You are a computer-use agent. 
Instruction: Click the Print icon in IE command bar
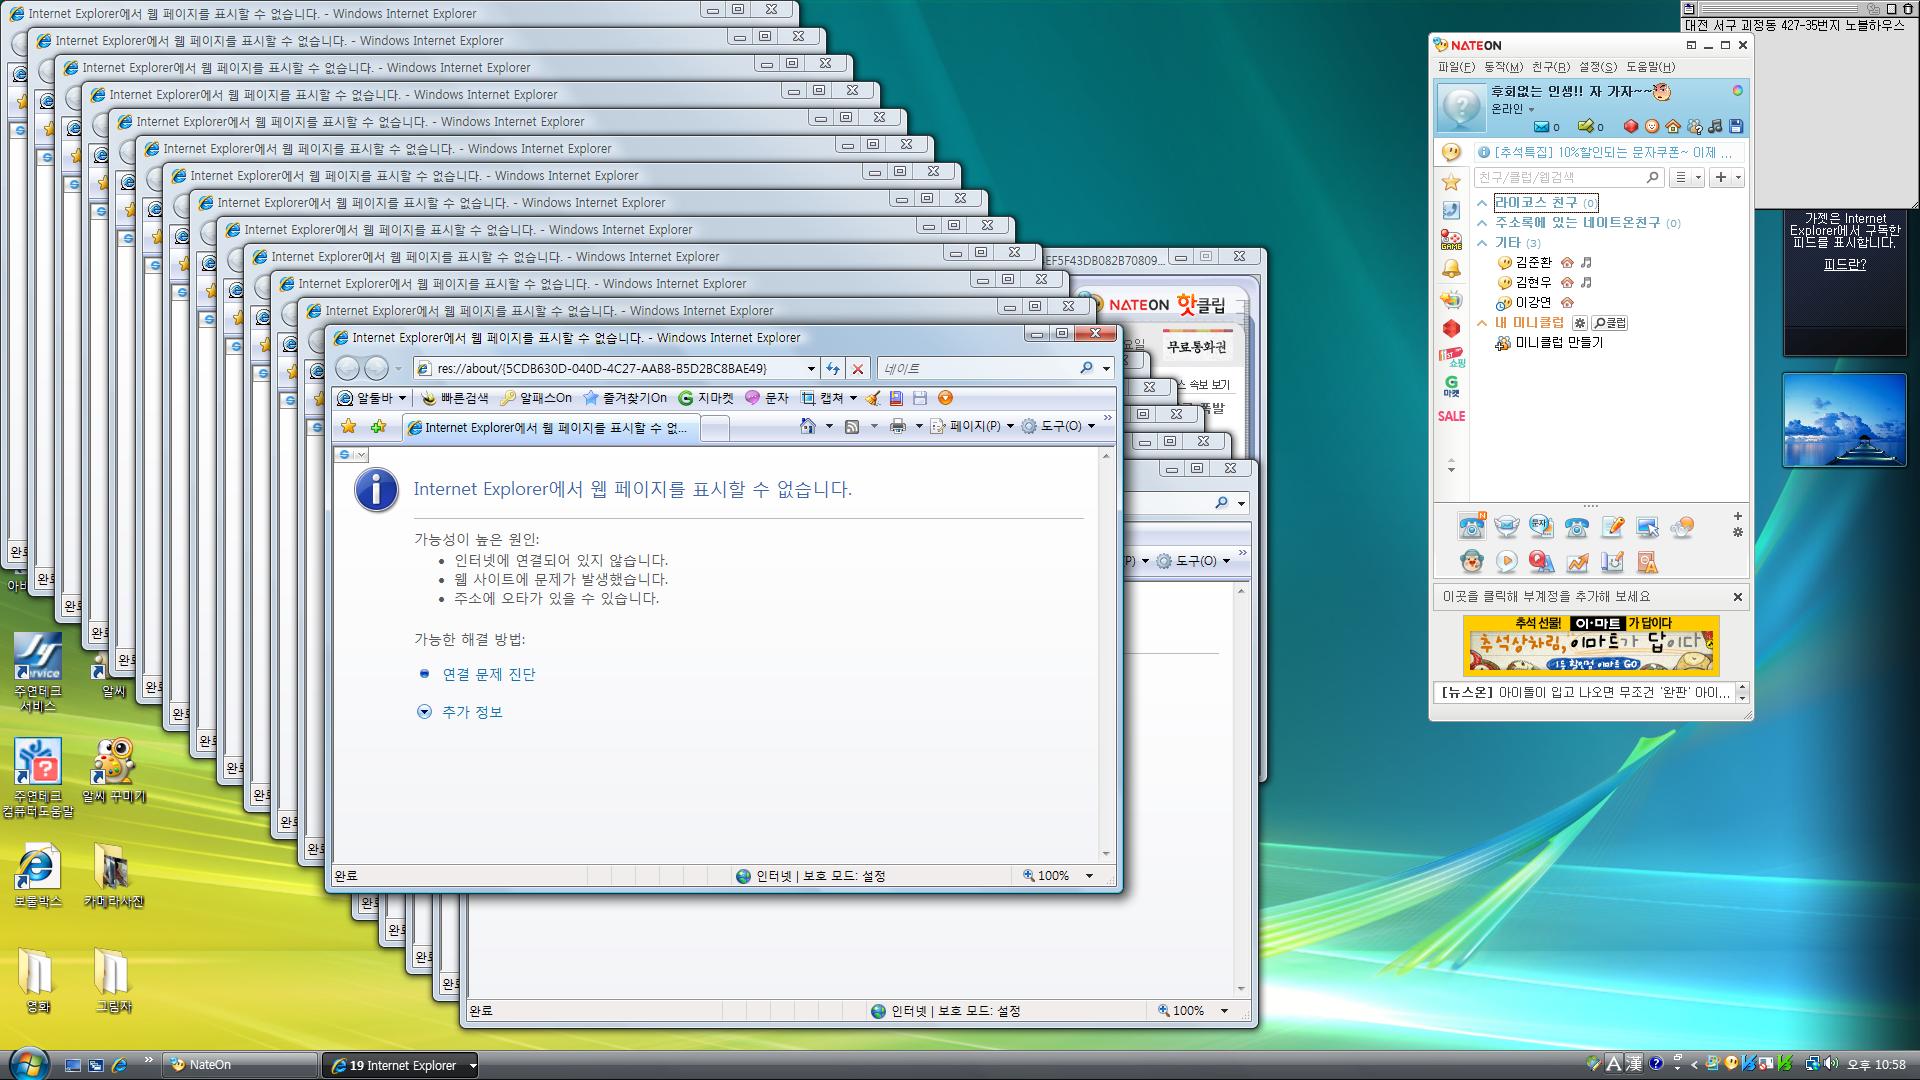coord(898,426)
